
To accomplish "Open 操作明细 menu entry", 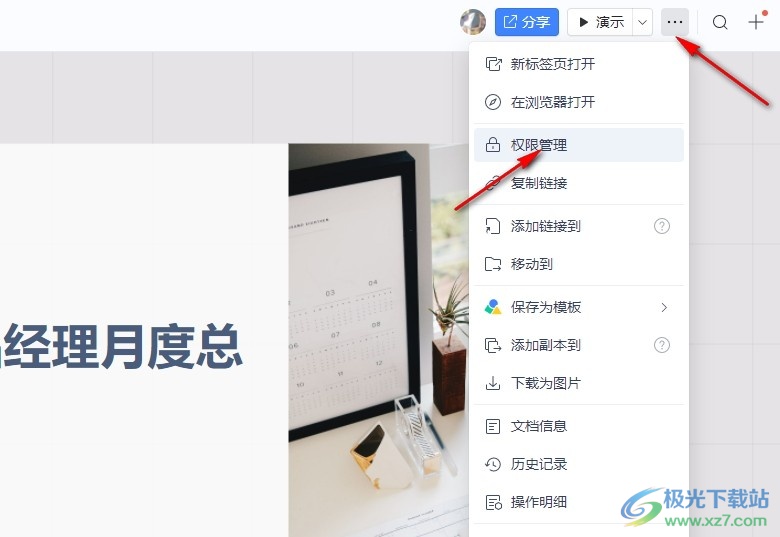I will click(x=579, y=502).
